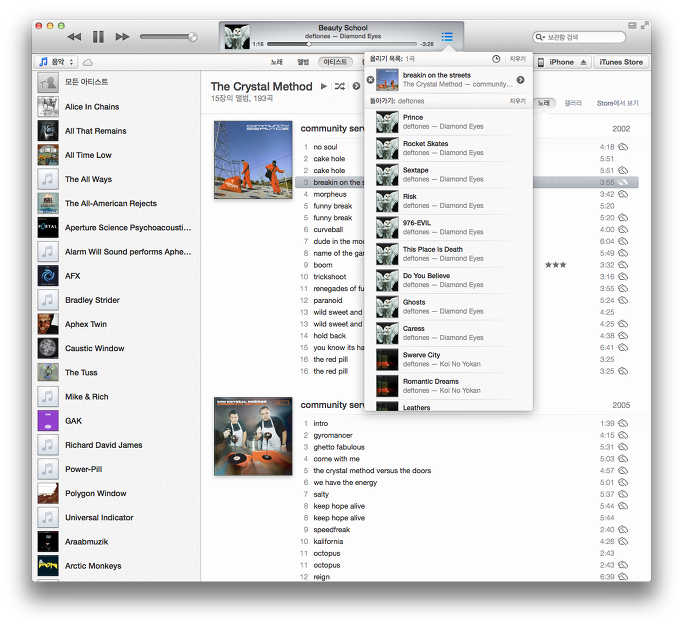683x626 pixels.
Task: Click the rewind / previous track button
Action: (x=74, y=37)
